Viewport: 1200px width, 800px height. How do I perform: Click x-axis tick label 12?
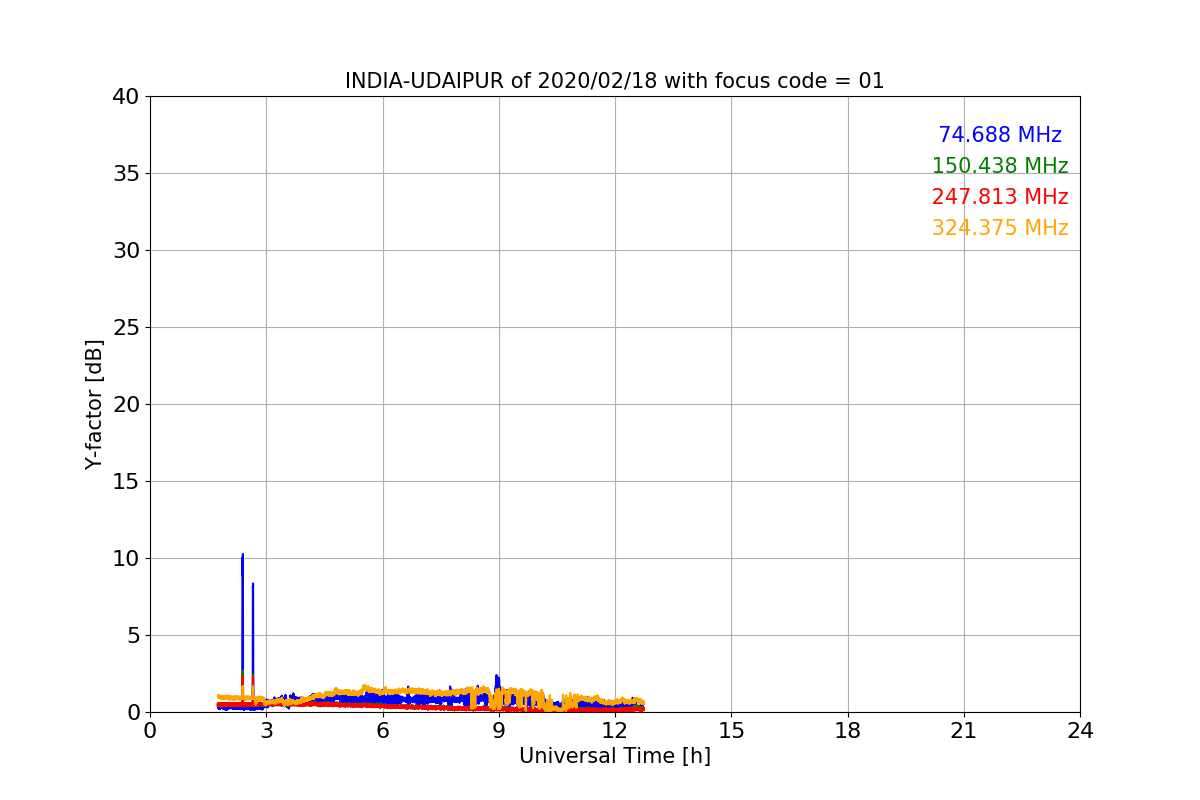pyautogui.click(x=615, y=731)
